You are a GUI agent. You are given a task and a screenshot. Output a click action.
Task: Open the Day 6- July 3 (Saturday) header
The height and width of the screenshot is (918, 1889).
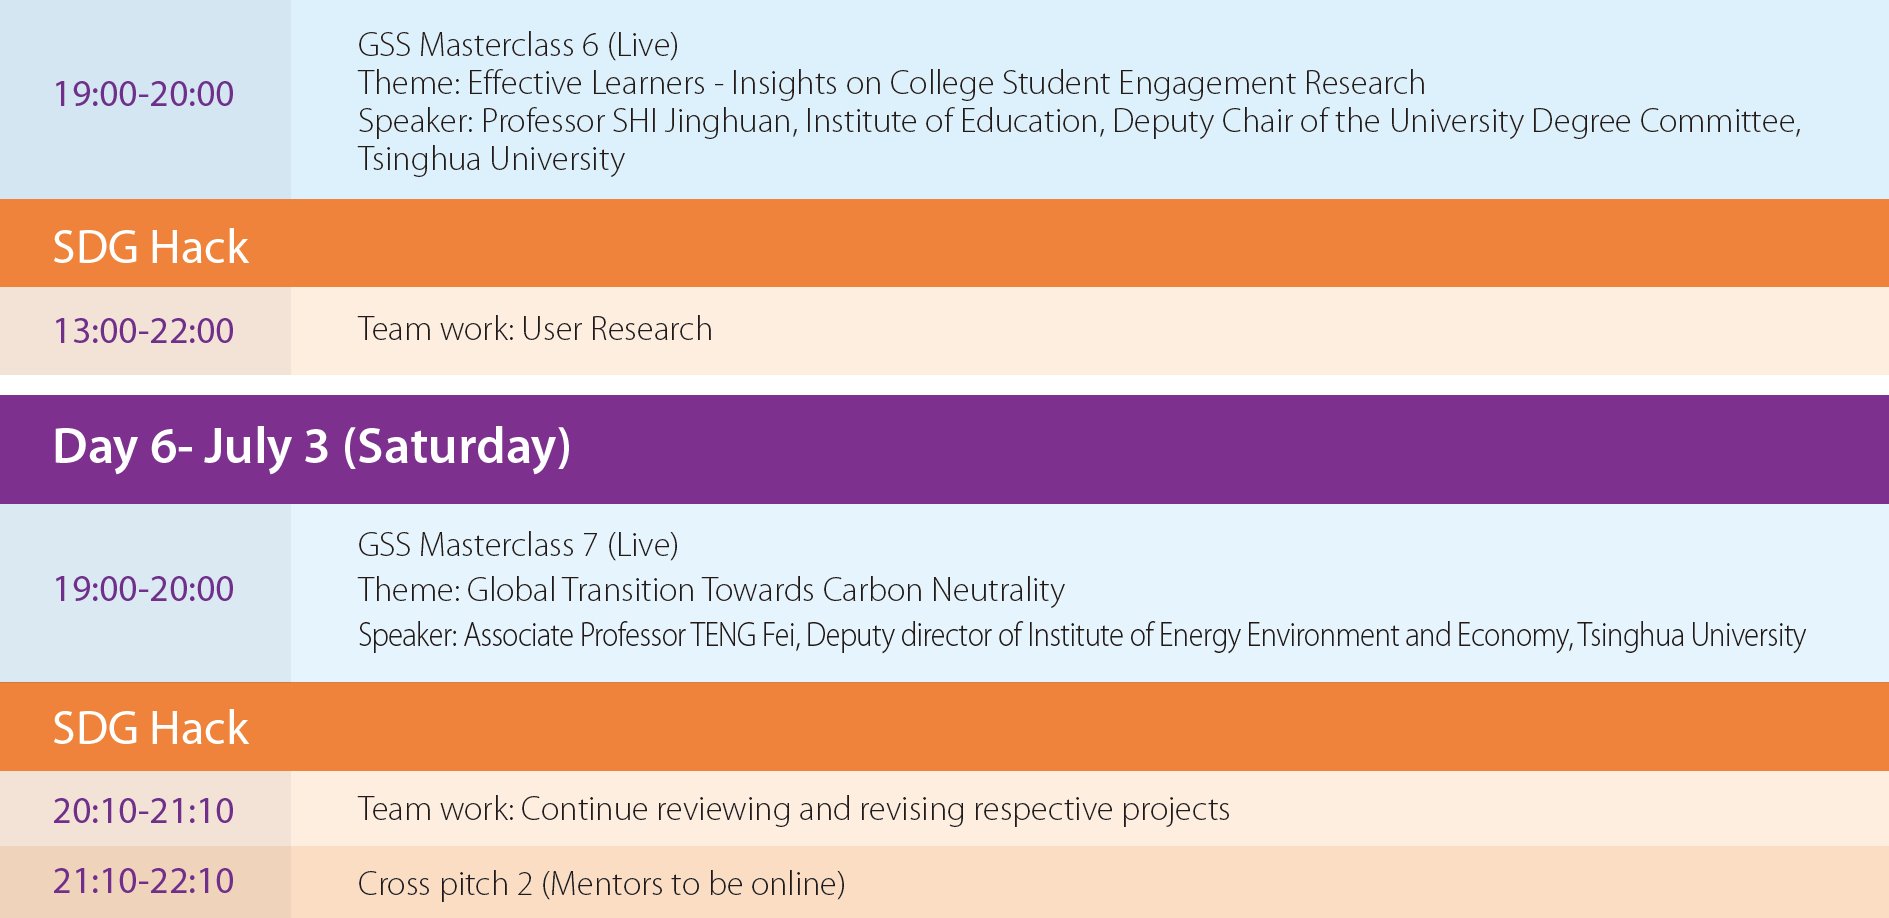[x=311, y=446]
